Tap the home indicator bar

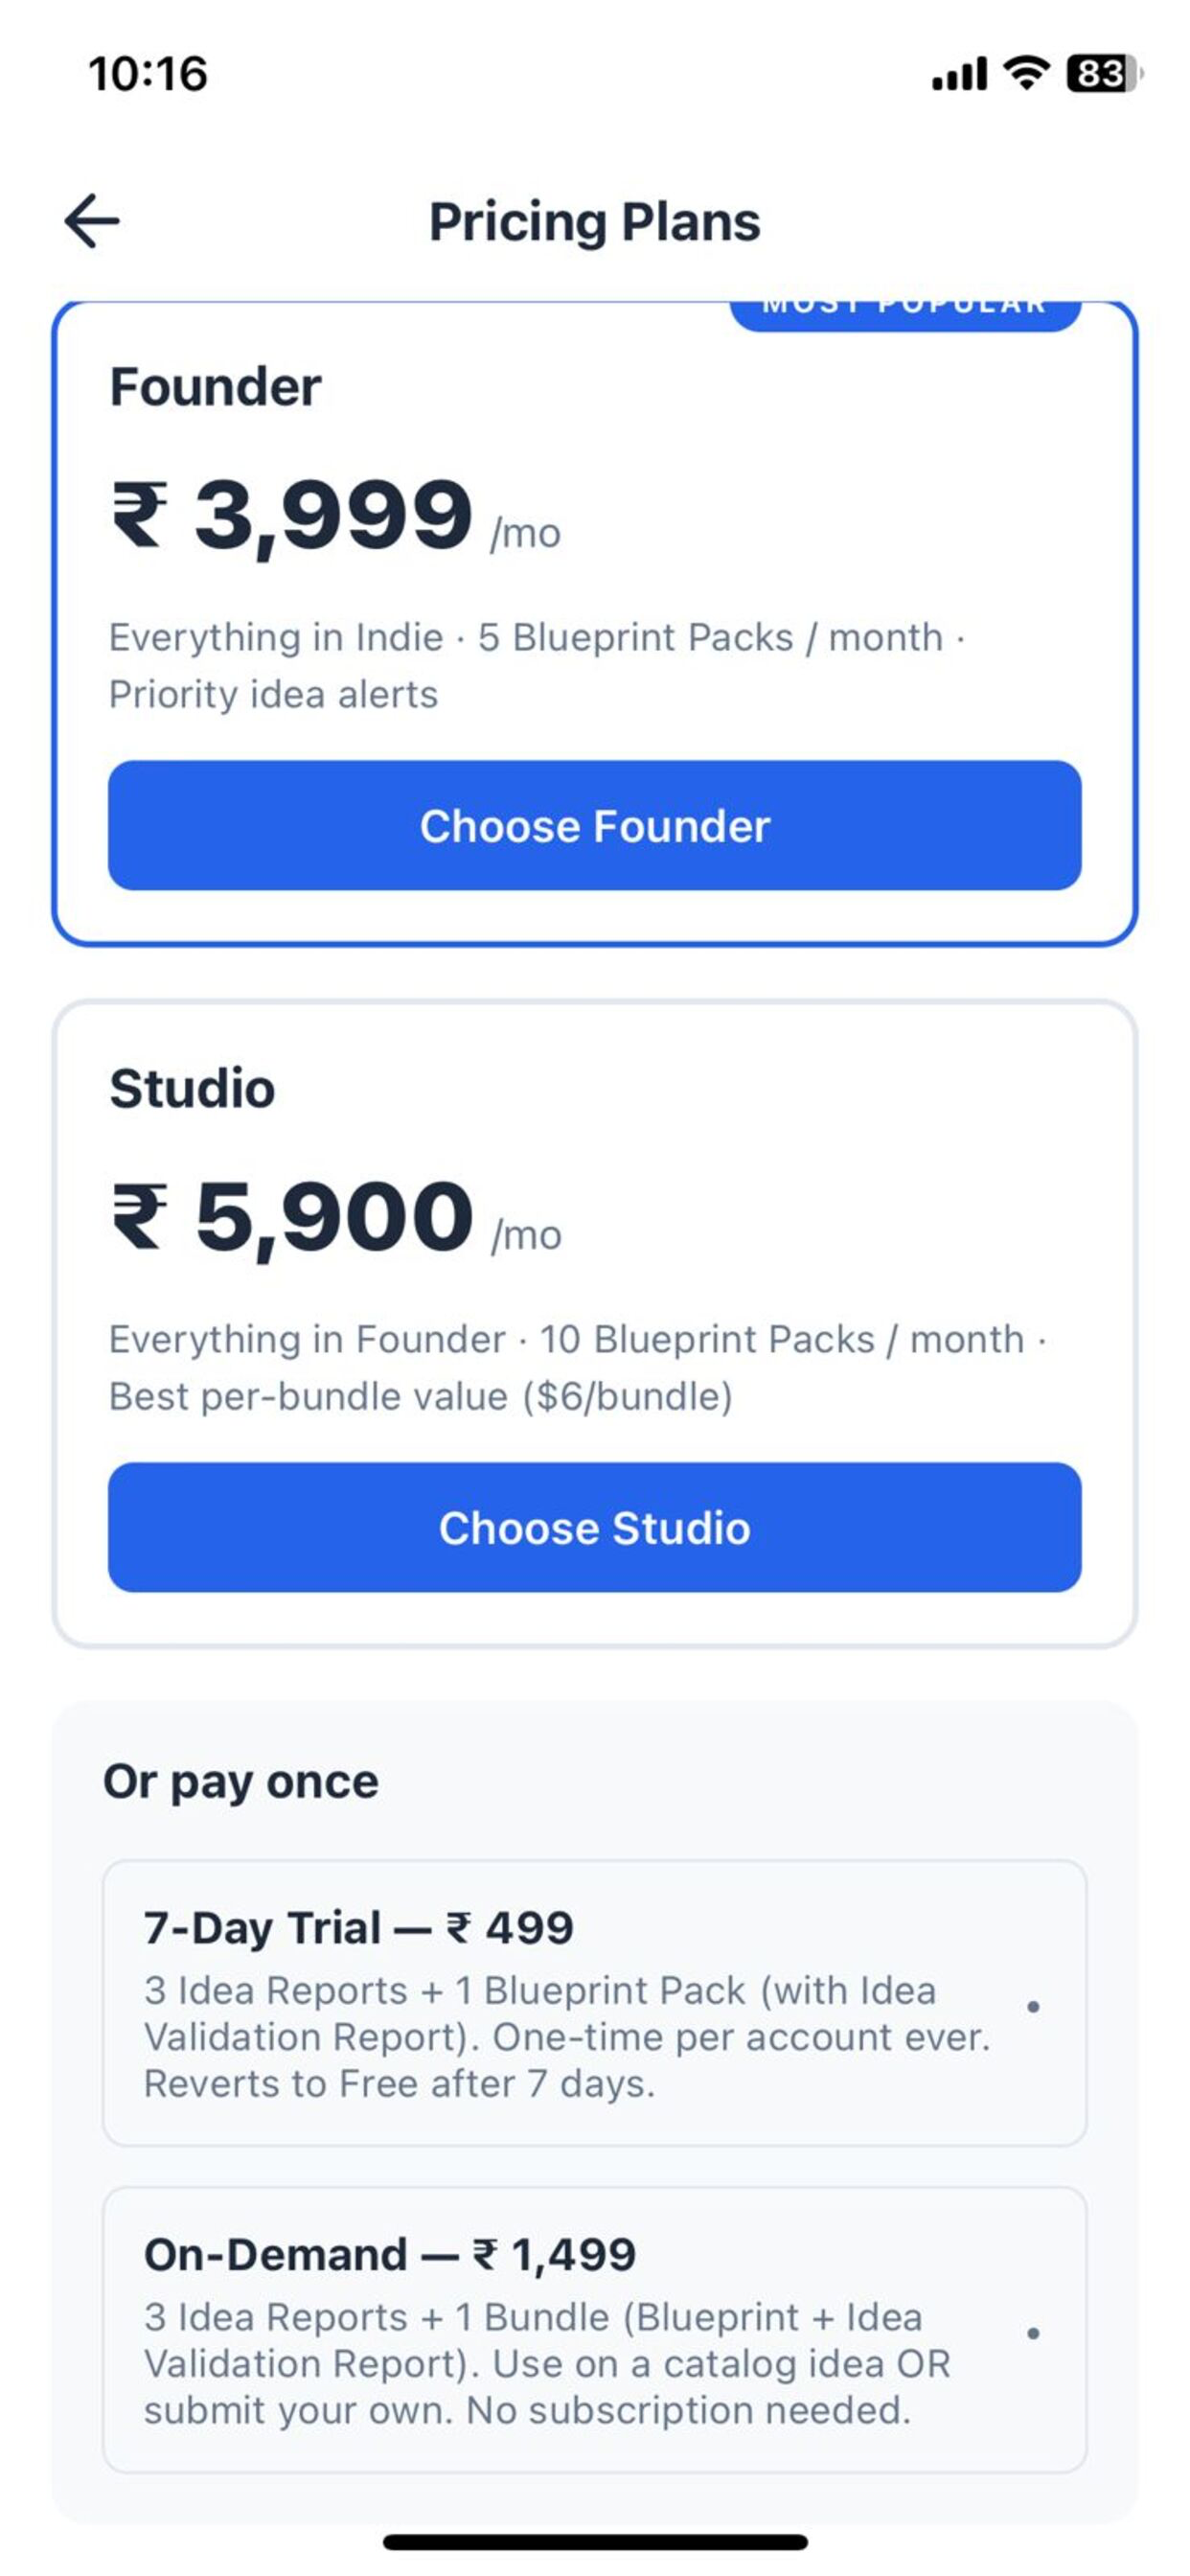click(595, 2541)
